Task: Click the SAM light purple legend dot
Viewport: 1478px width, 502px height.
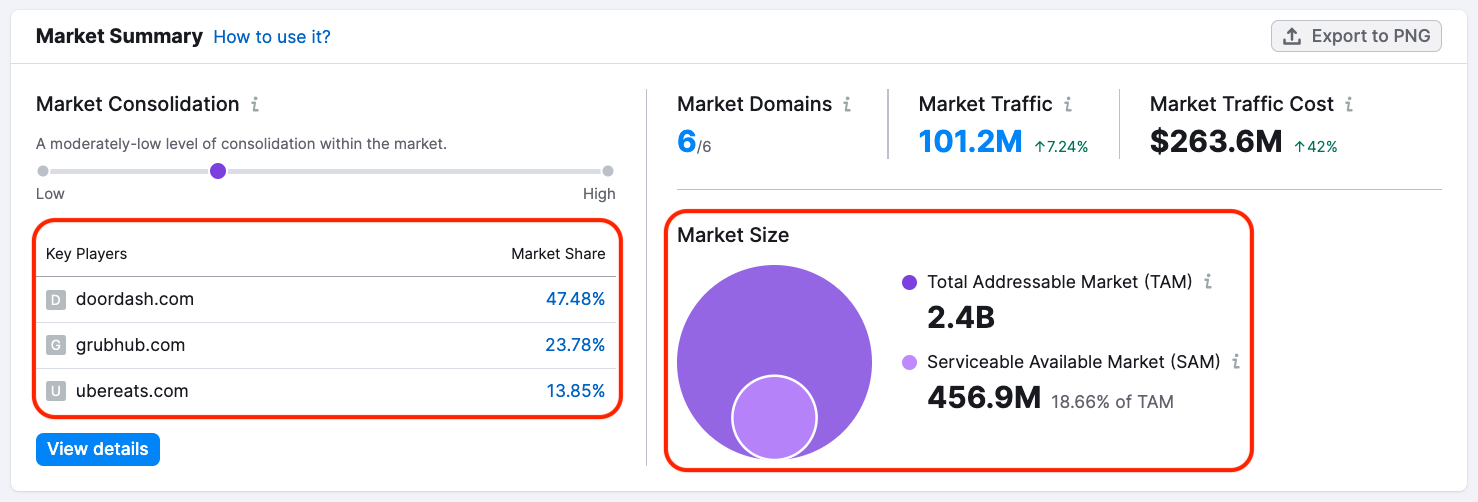Action: [909, 362]
